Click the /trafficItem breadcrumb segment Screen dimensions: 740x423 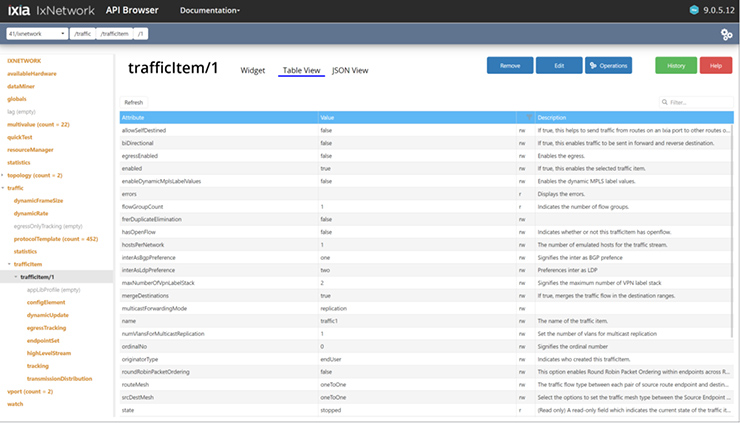[114, 34]
